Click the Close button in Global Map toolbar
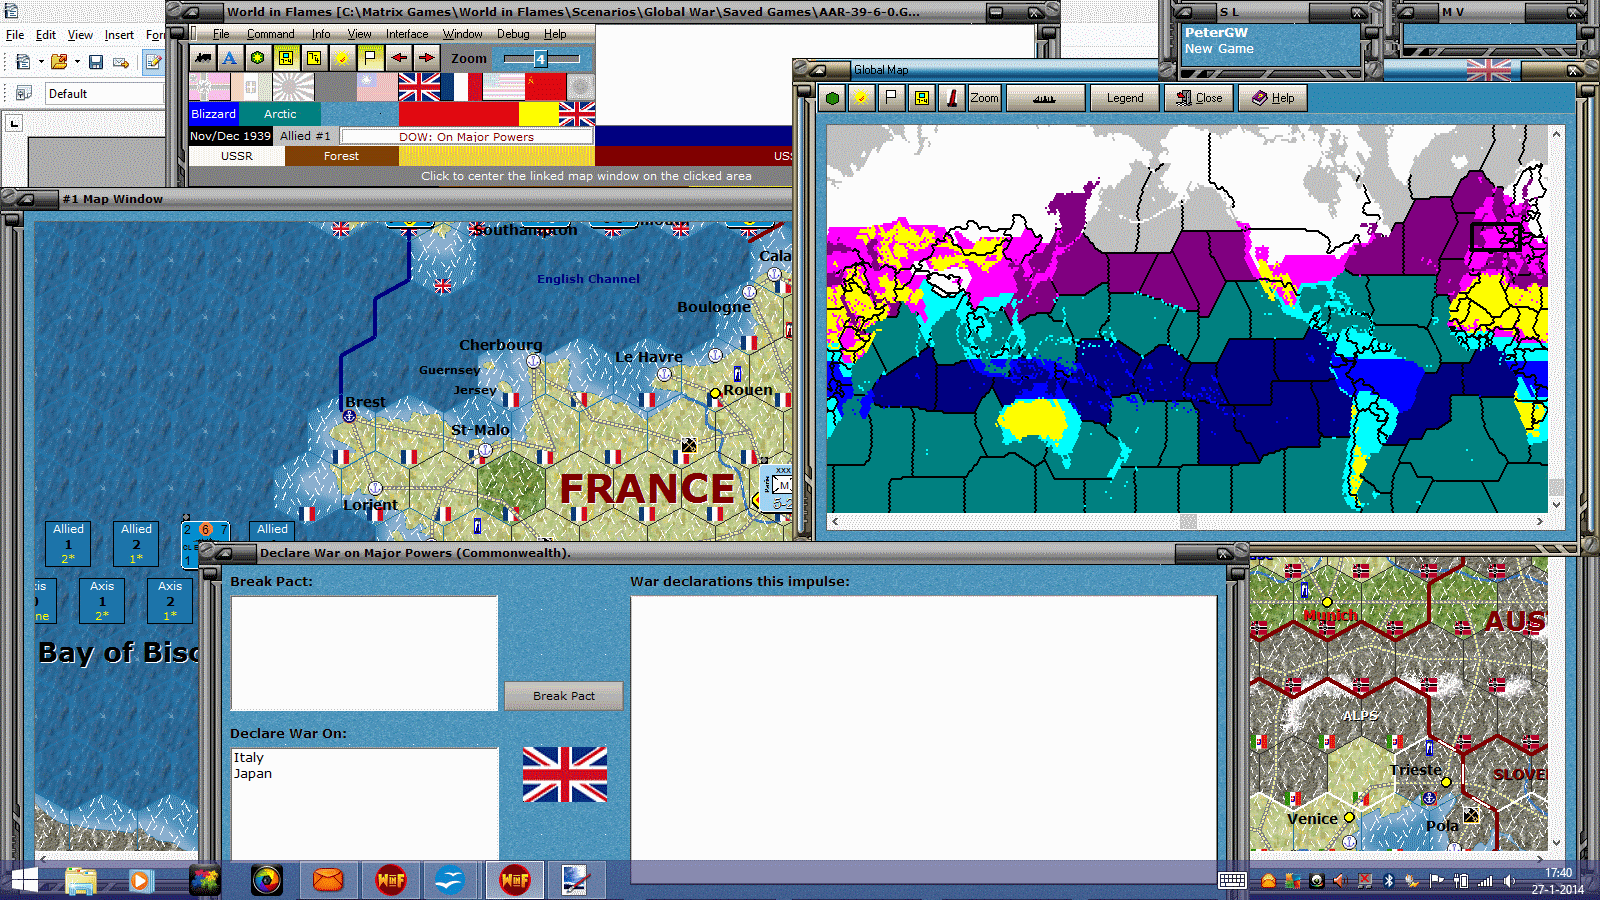1600x900 pixels. 1199,98
